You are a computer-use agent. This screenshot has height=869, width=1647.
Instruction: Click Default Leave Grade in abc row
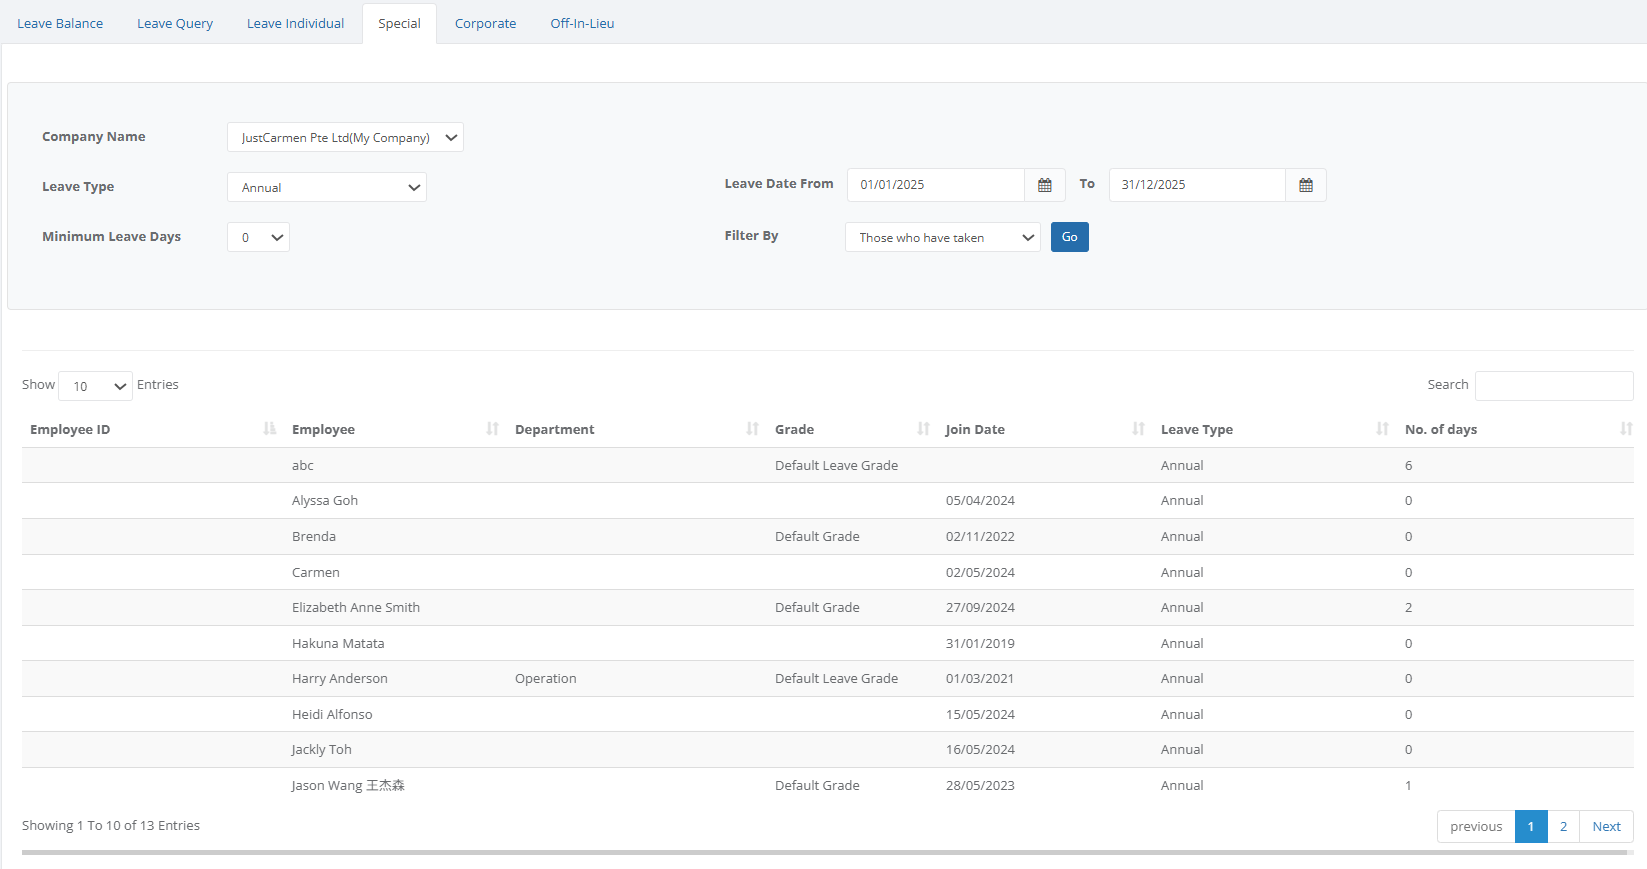click(x=836, y=465)
